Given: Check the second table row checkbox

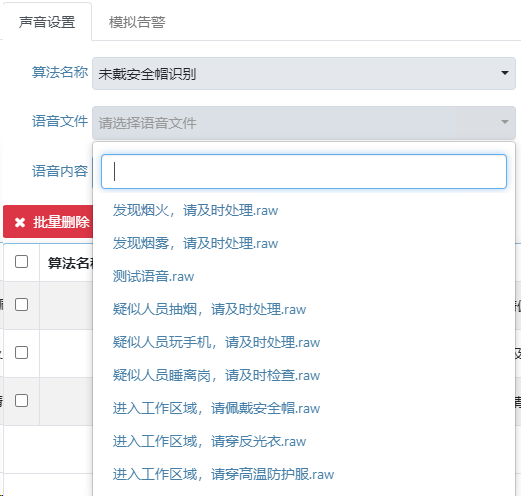Looking at the screenshot, I should 21,352.
